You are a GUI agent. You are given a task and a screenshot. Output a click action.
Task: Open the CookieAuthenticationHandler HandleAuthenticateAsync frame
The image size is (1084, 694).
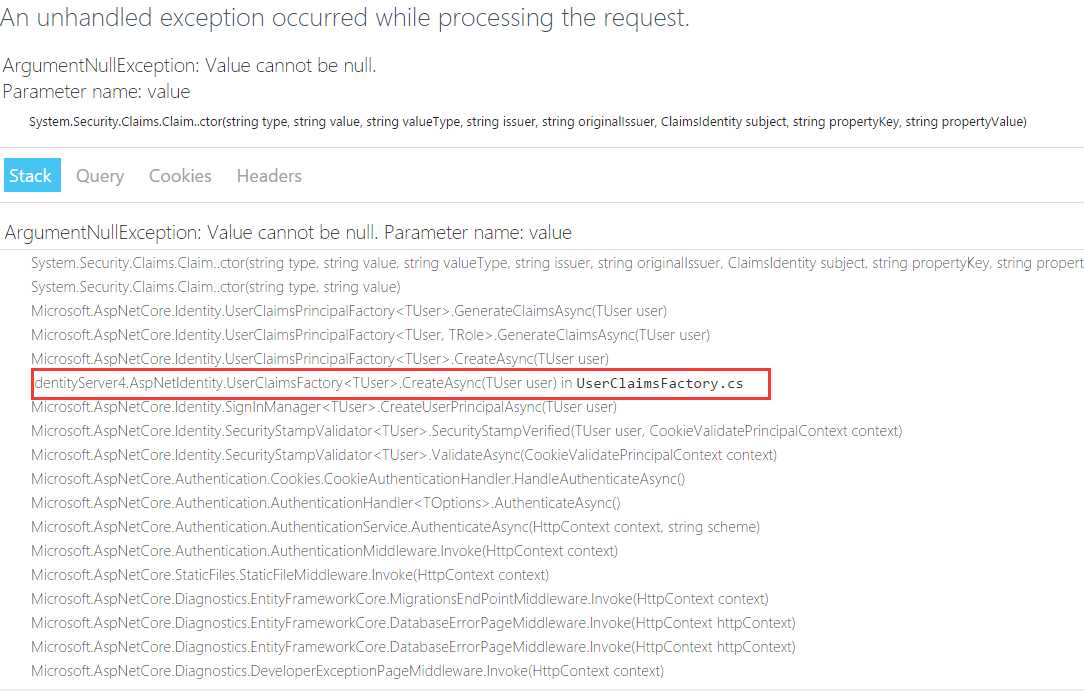click(358, 479)
